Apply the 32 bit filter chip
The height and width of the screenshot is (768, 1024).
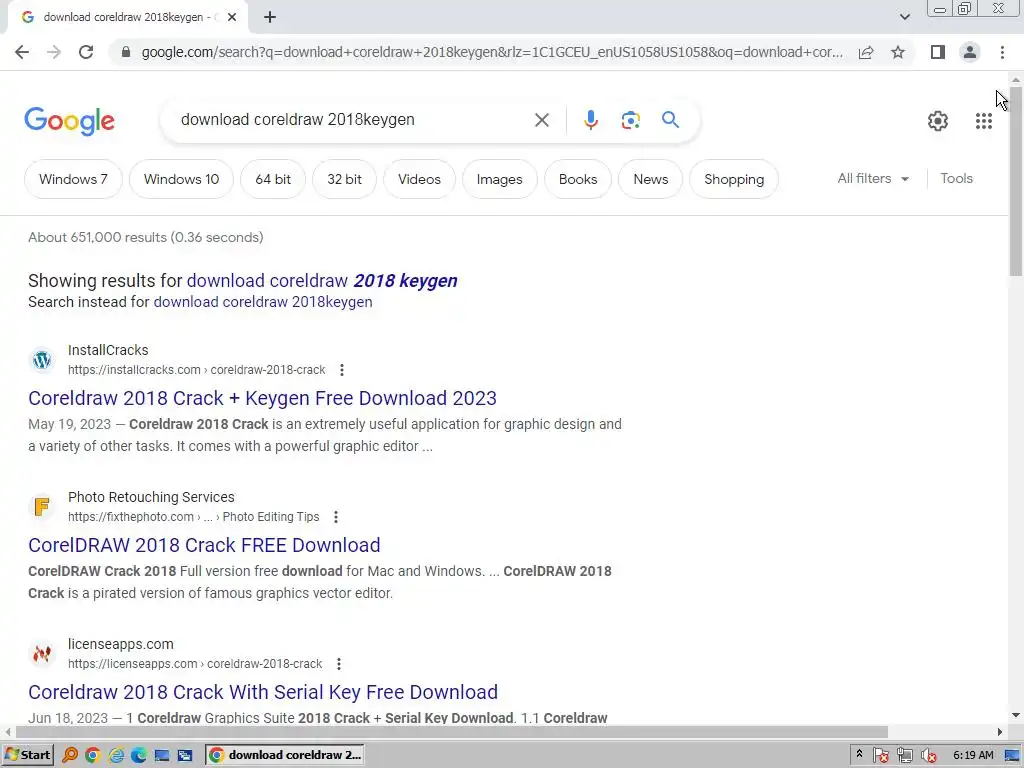coord(344,179)
